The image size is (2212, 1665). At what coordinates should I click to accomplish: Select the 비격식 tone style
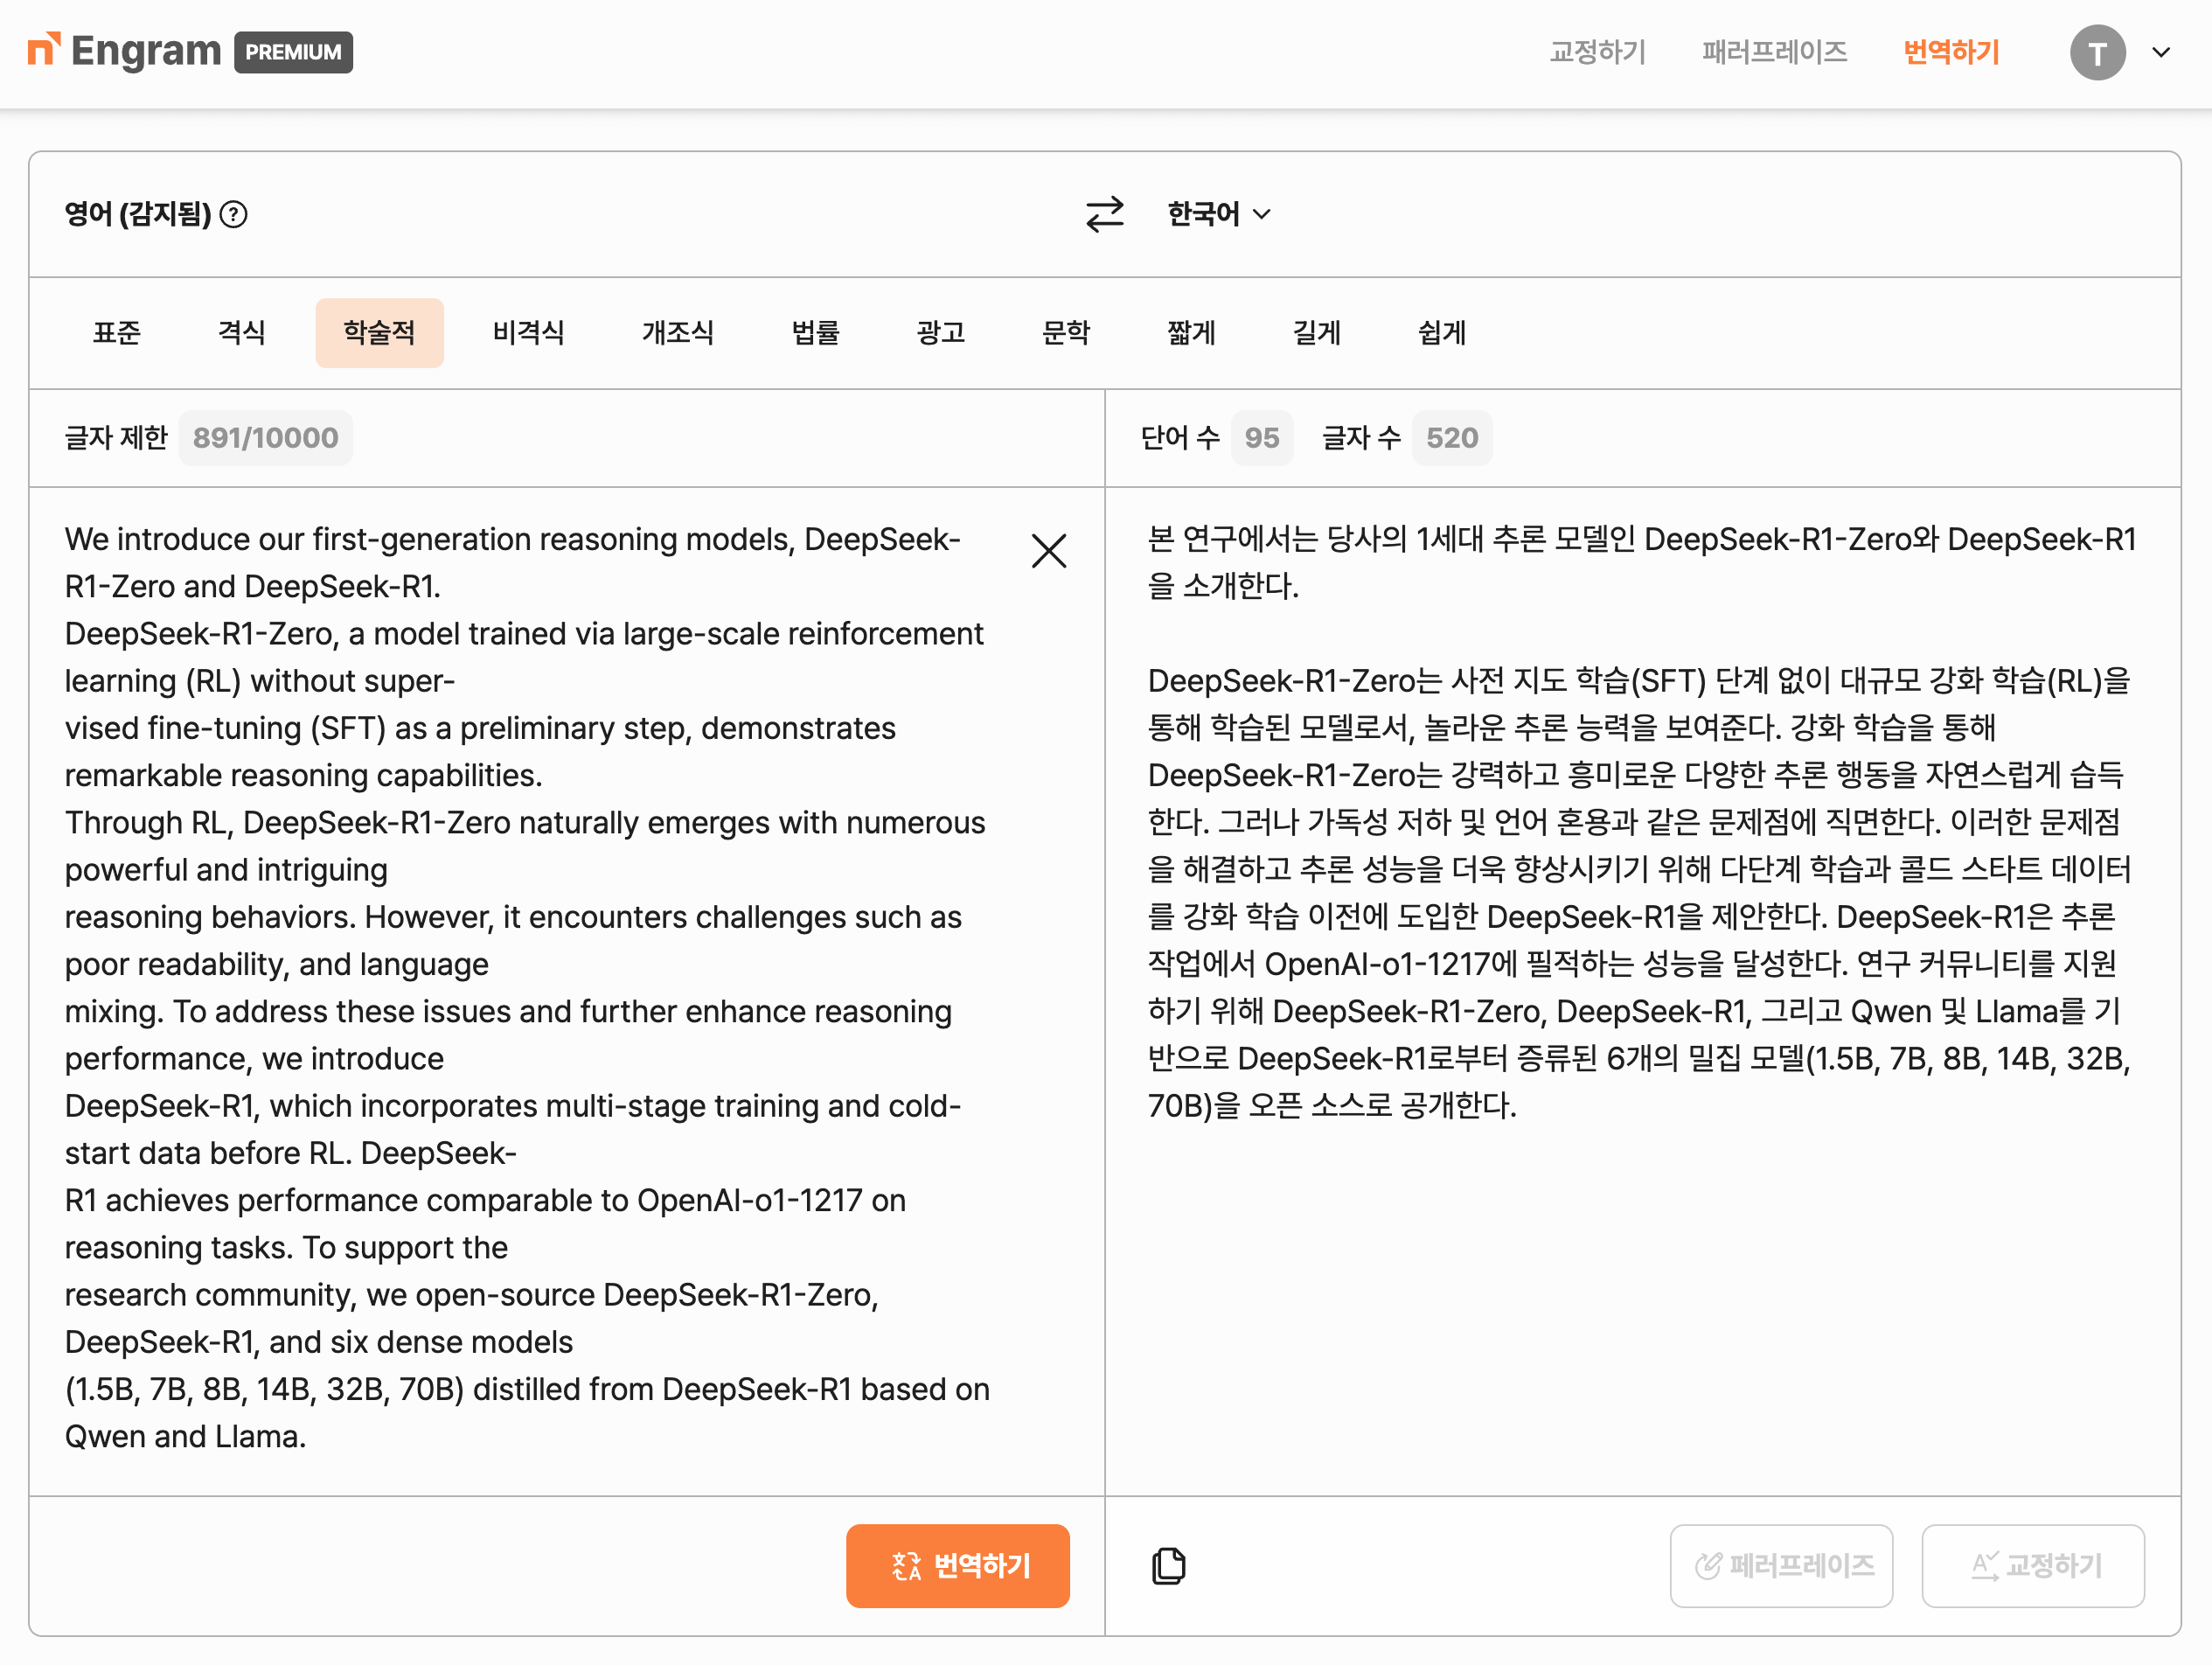click(528, 332)
